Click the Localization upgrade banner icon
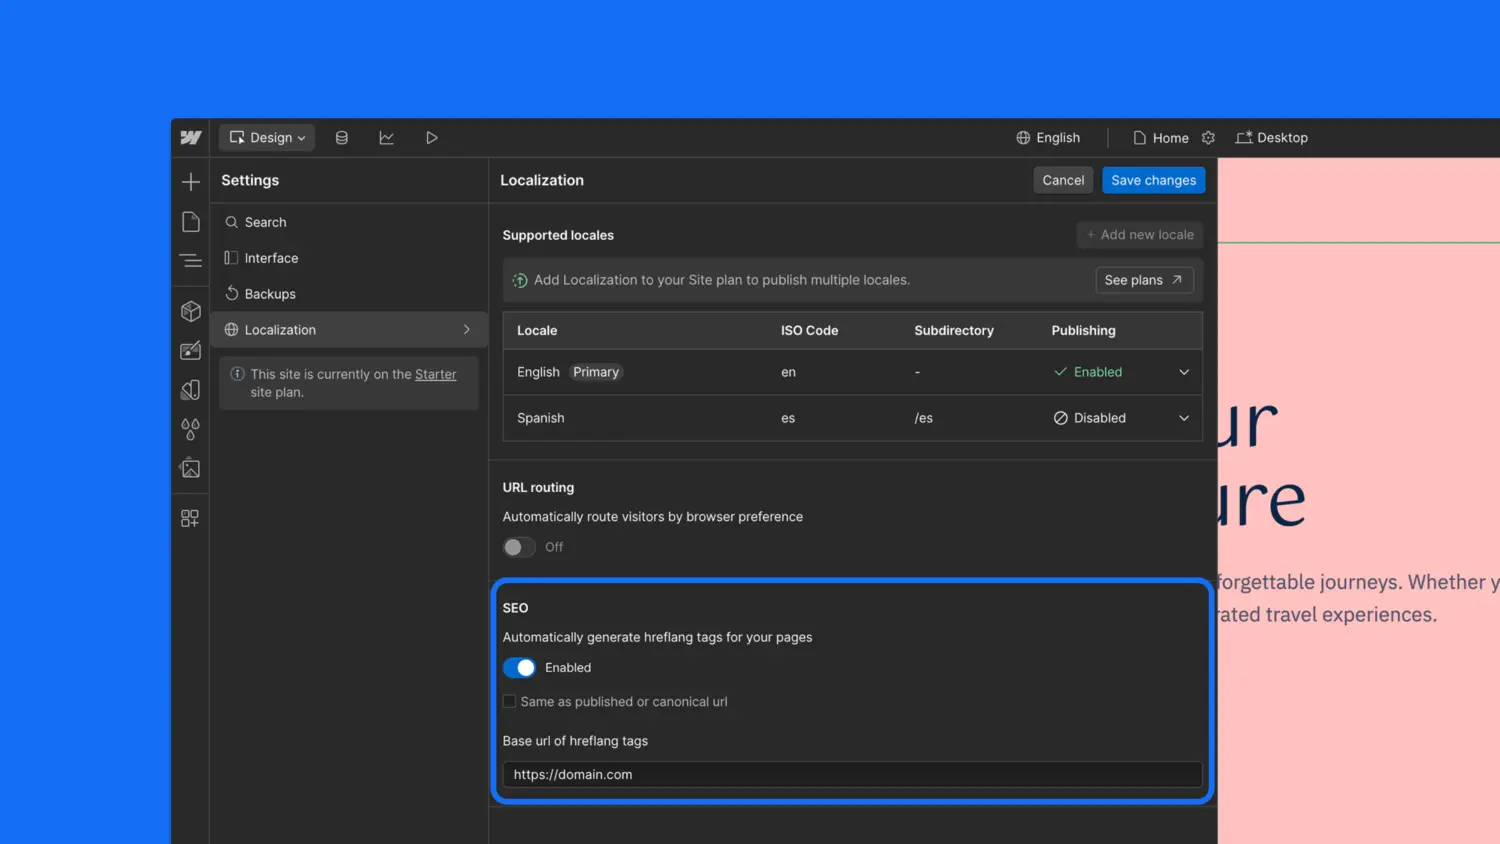 coord(520,281)
